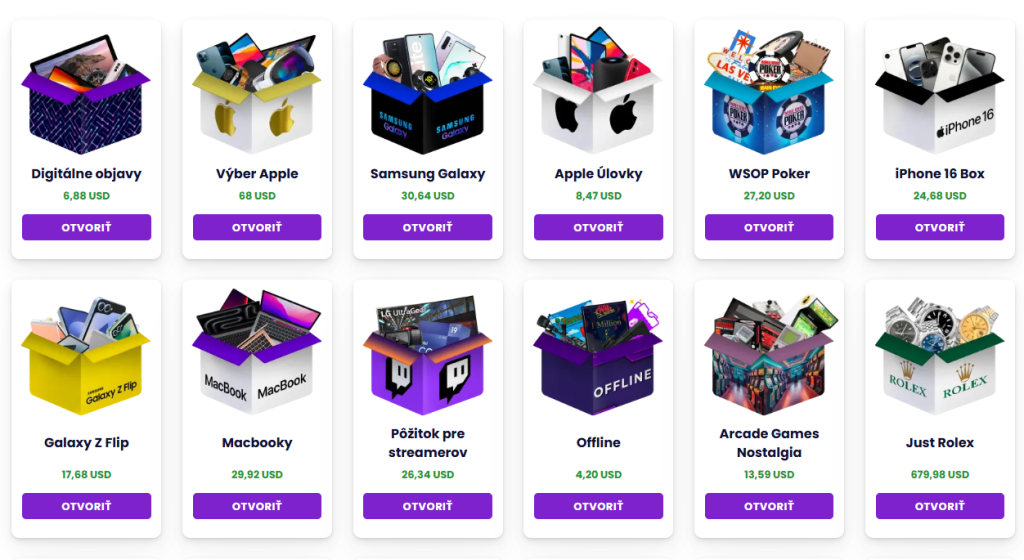Click the Twitch-logo streamer box image

click(428, 356)
